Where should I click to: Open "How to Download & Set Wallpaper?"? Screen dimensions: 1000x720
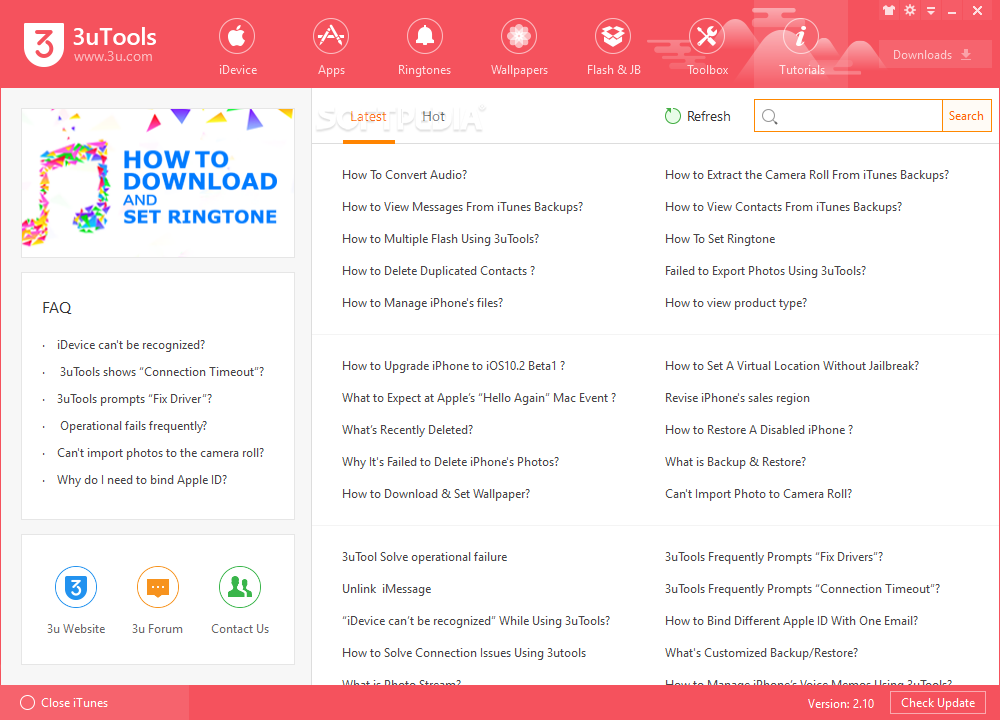[x=436, y=494]
